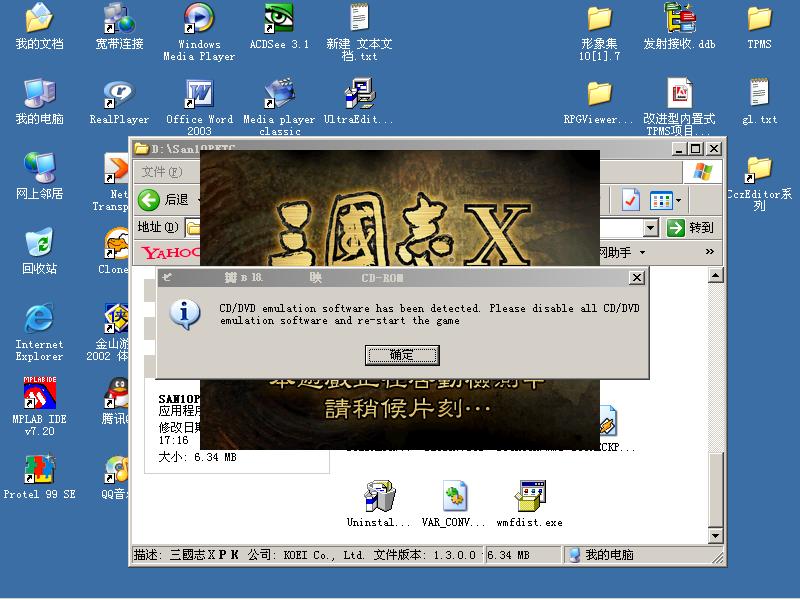Open the Office Word 2003 shortcut
The image size is (800, 600).
point(199,95)
